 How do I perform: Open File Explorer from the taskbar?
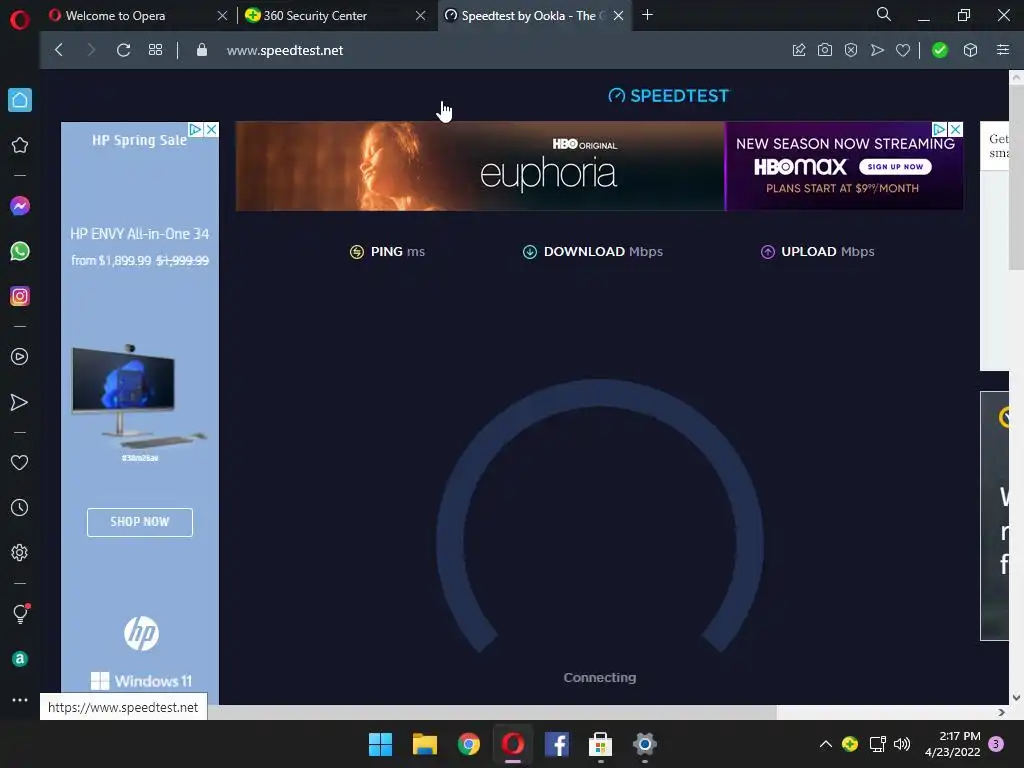tap(424, 744)
